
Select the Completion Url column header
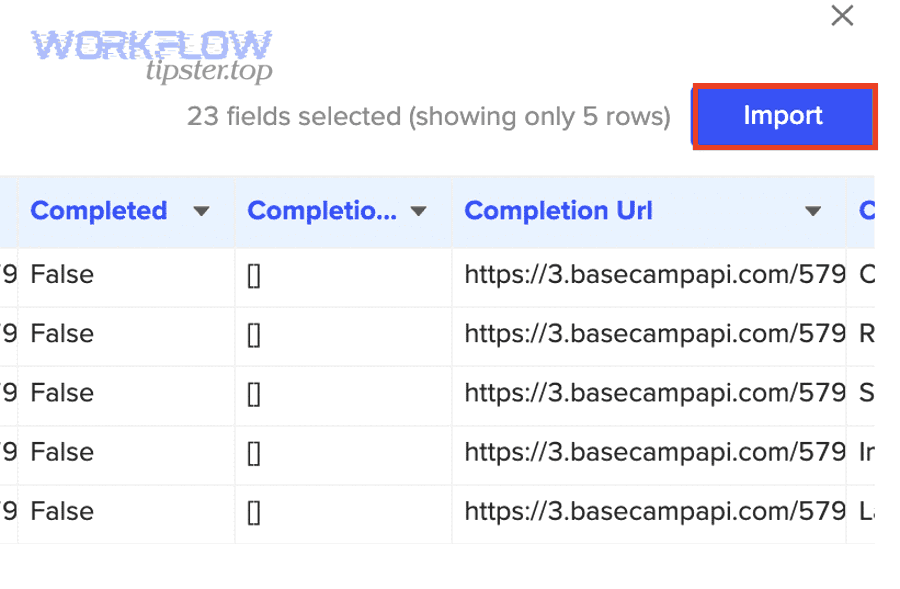tap(558, 211)
